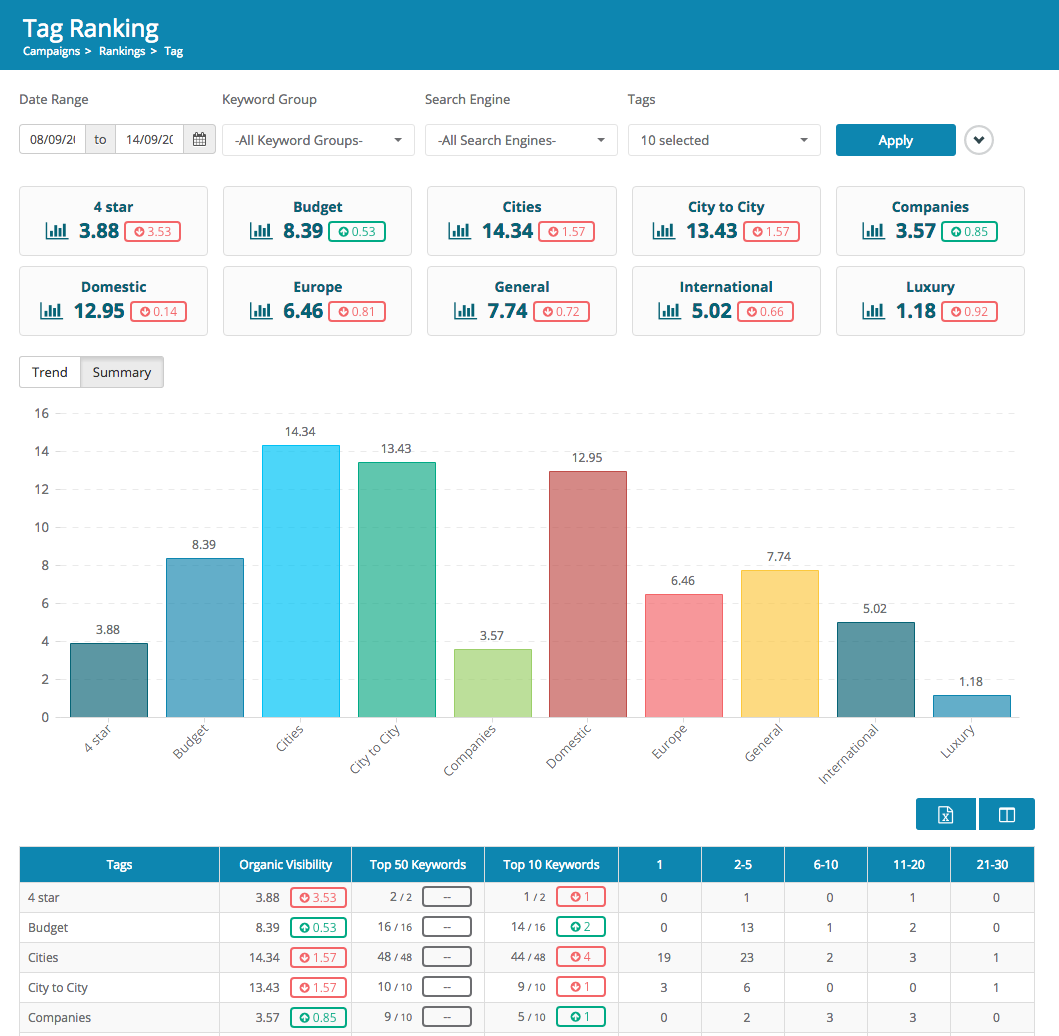Click the chart icon on Europe card
This screenshot has height=1036, width=1059.
pos(261,311)
